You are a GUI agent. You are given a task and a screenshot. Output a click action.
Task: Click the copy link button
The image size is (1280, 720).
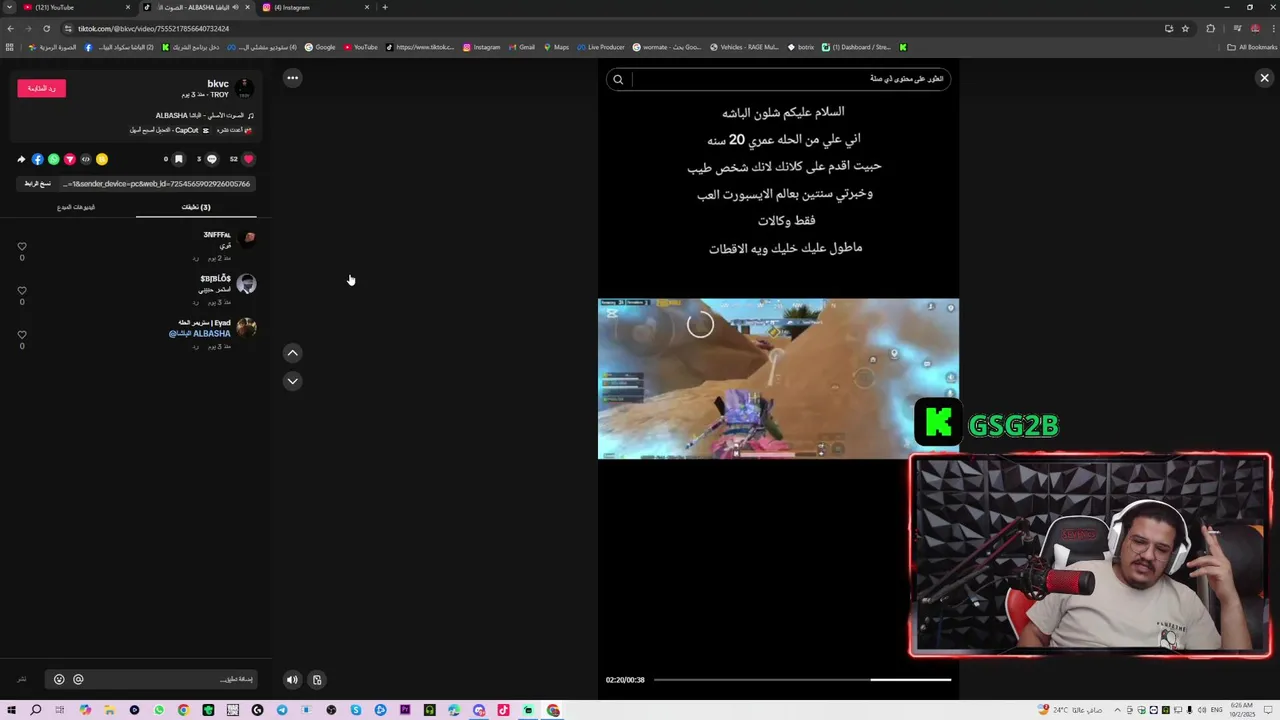pos(38,184)
